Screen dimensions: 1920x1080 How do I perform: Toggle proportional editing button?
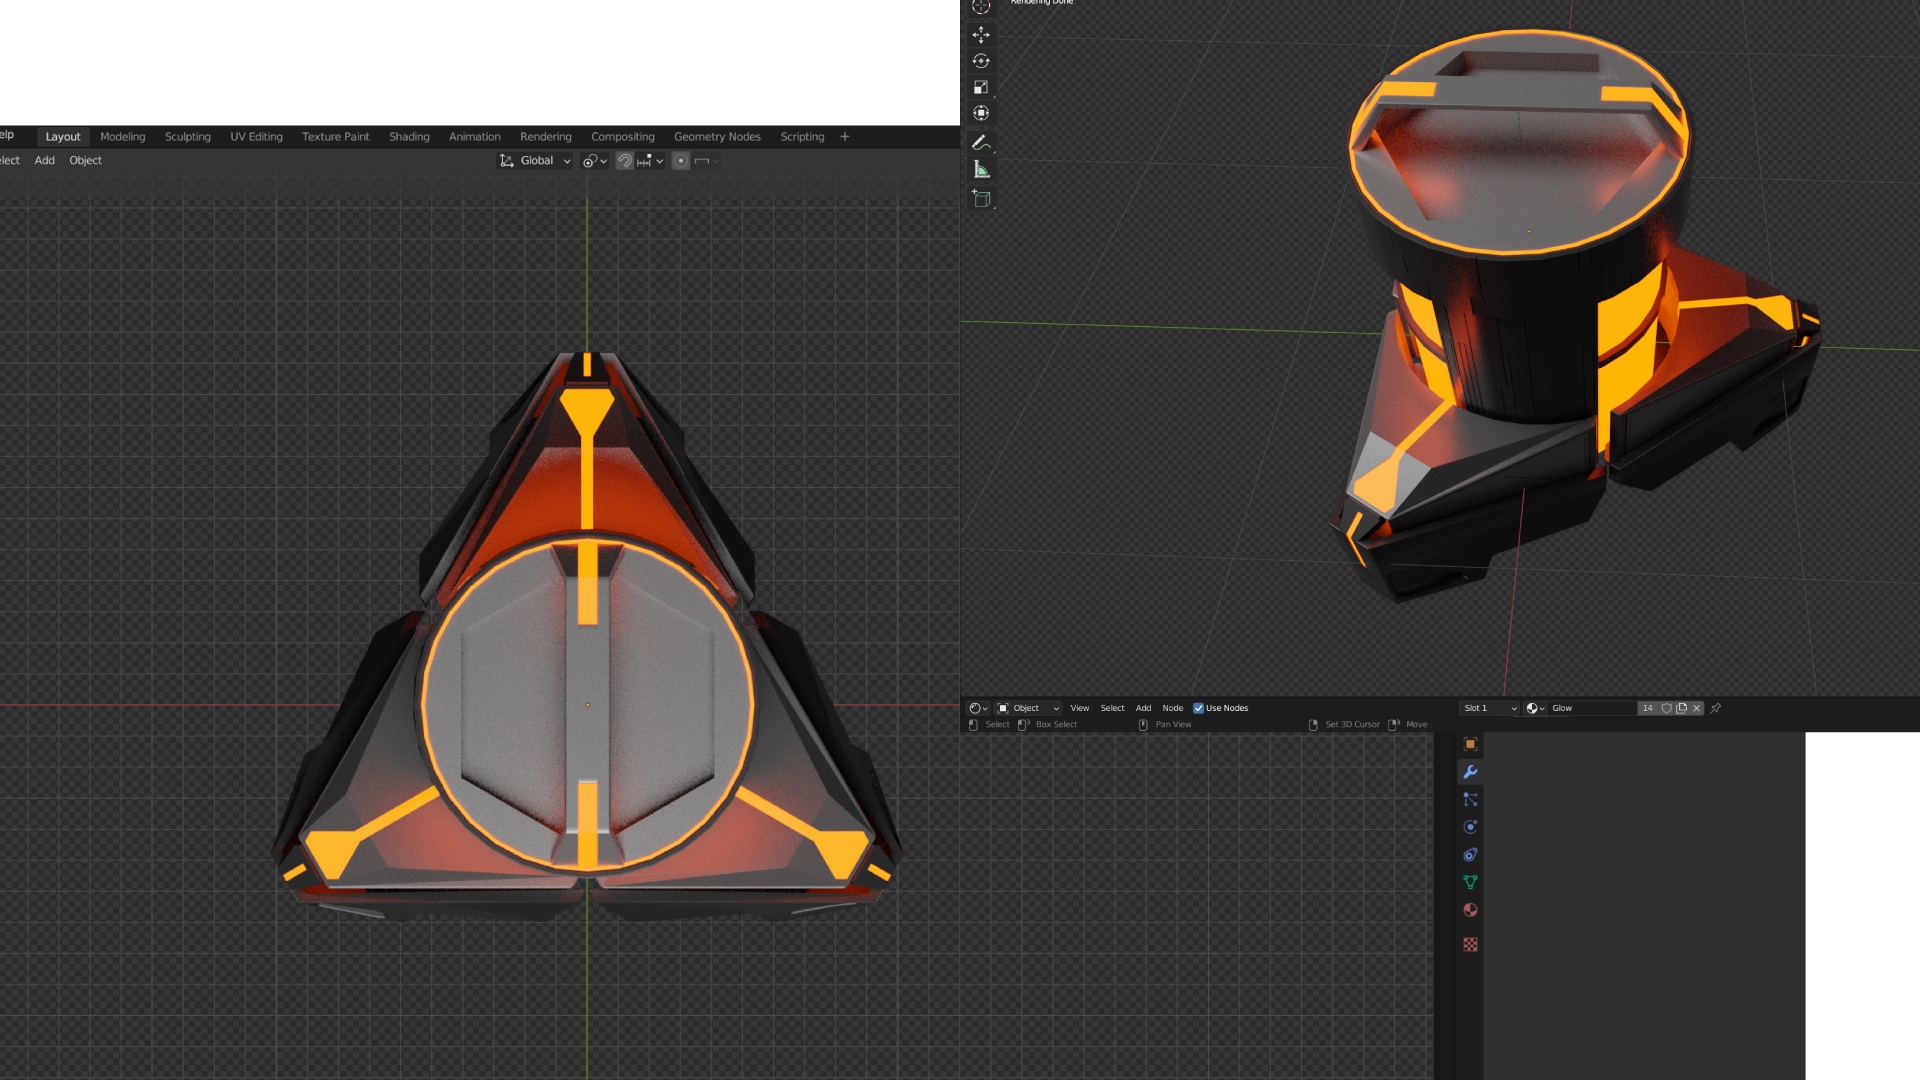[681, 161]
